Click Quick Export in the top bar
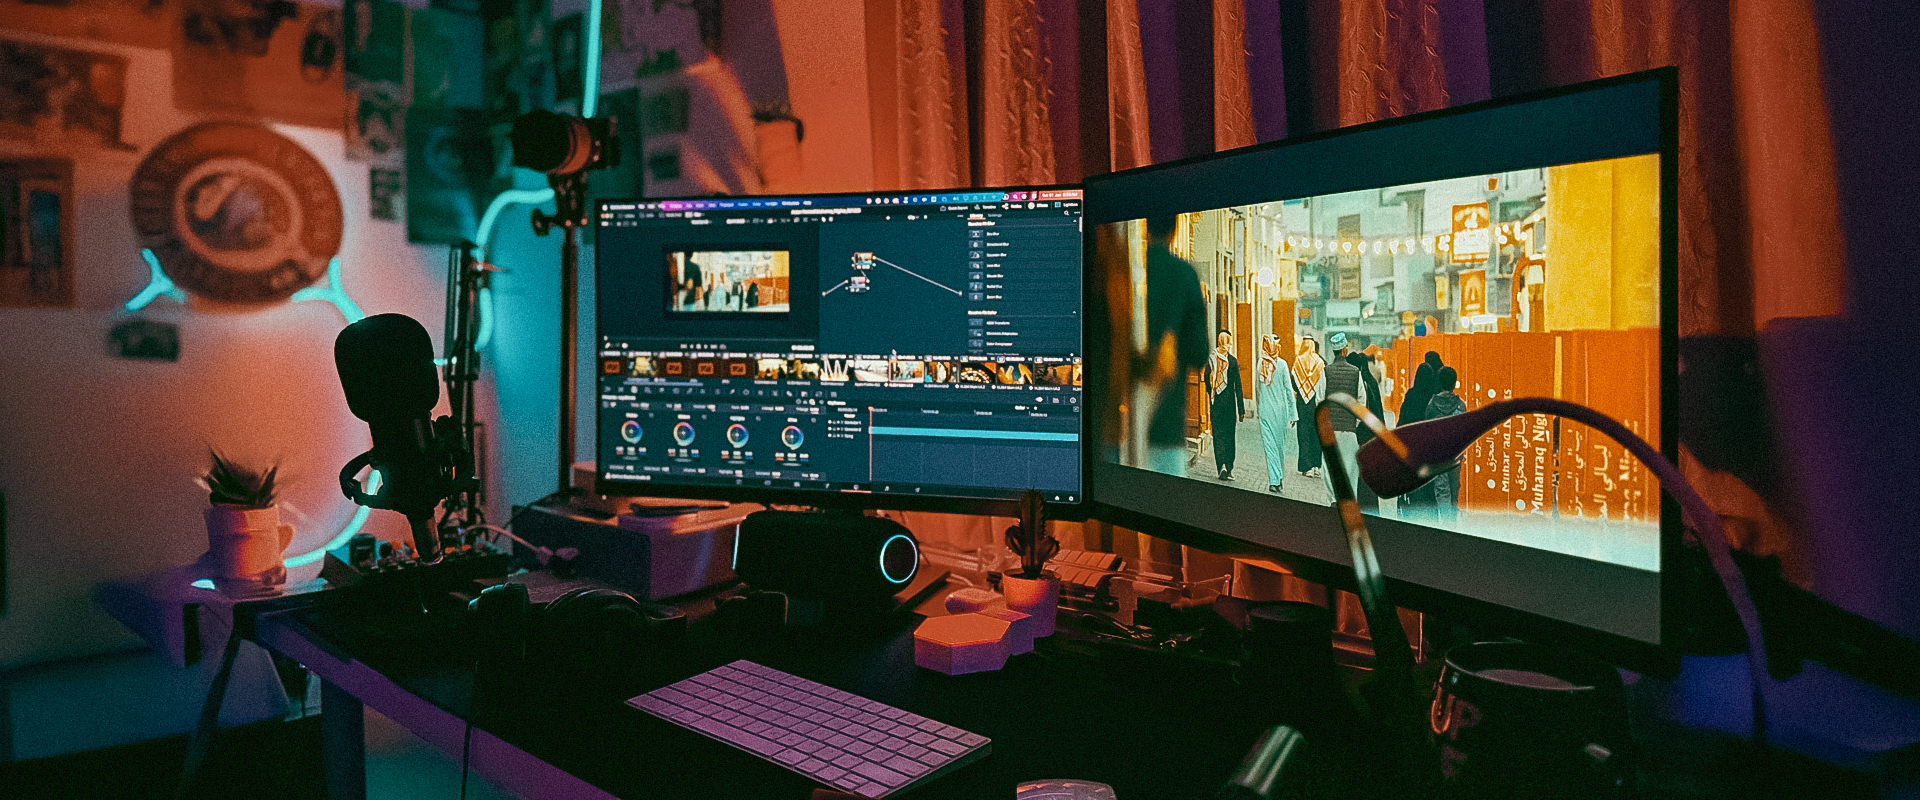The height and width of the screenshot is (800, 1920). point(954,208)
